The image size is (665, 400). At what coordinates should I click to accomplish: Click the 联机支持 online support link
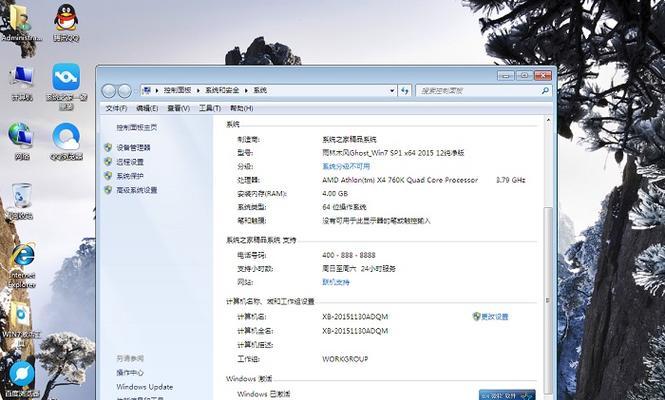click(336, 282)
